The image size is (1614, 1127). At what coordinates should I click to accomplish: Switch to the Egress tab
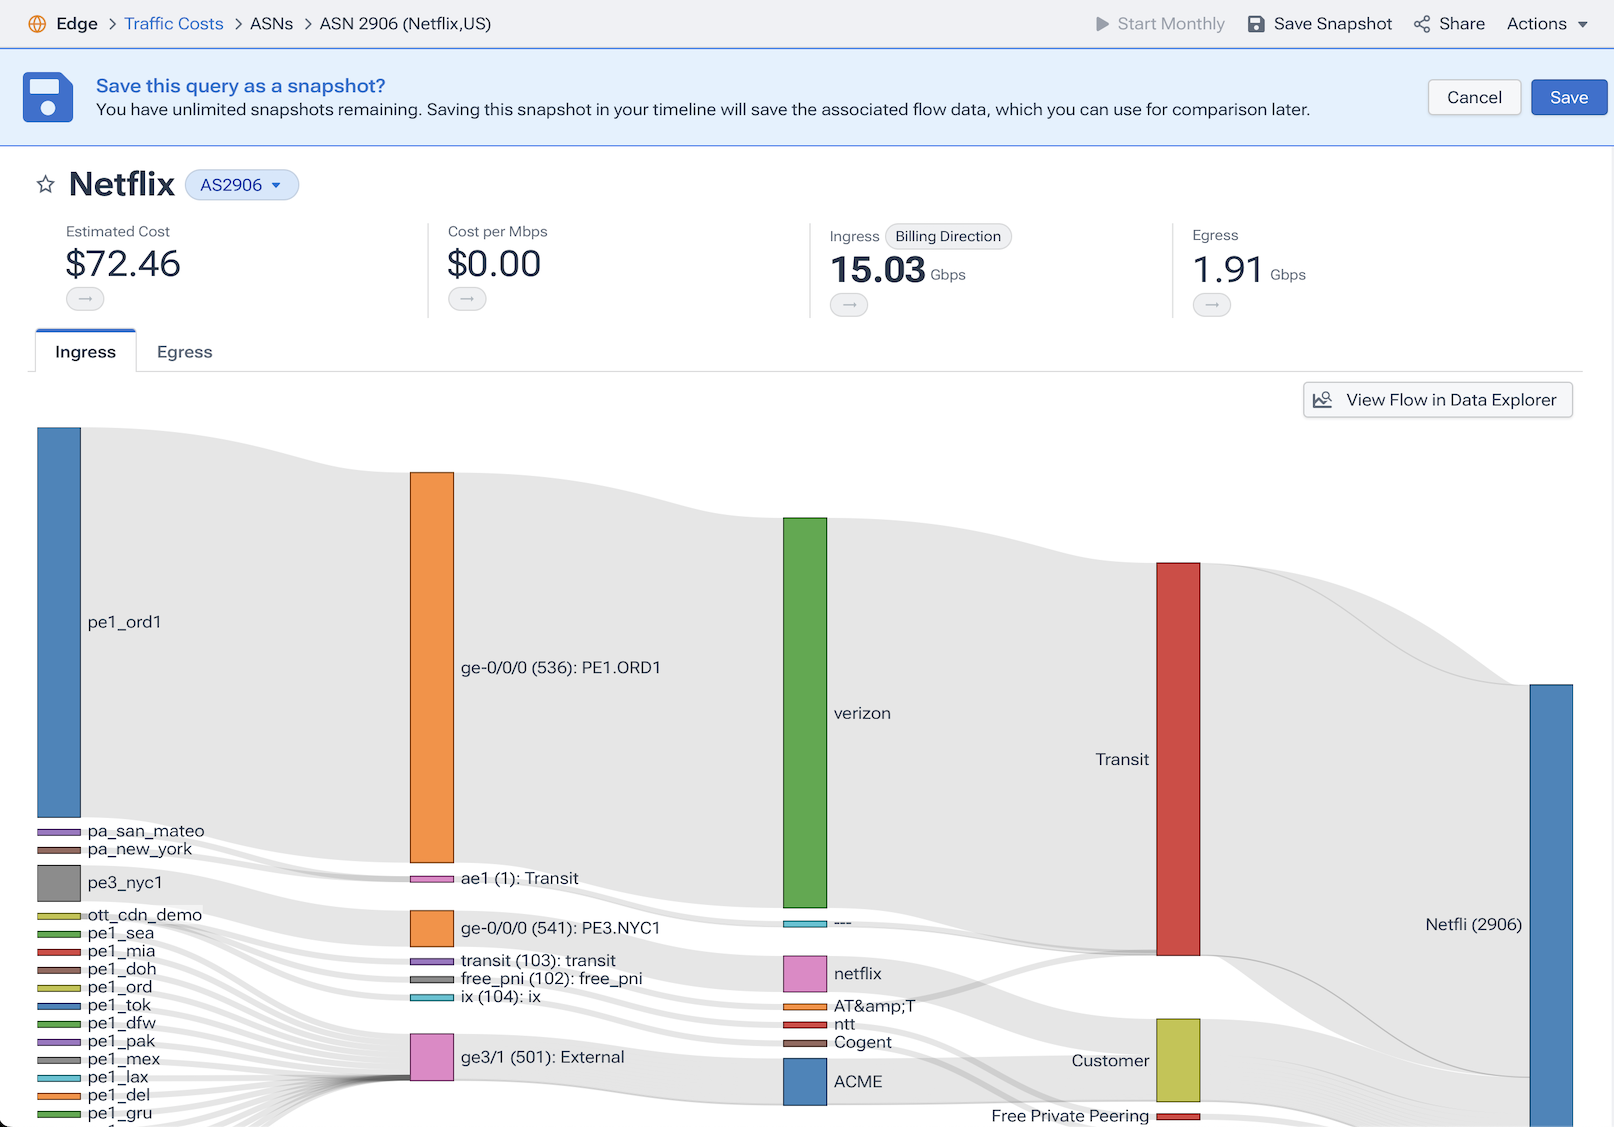(x=184, y=352)
